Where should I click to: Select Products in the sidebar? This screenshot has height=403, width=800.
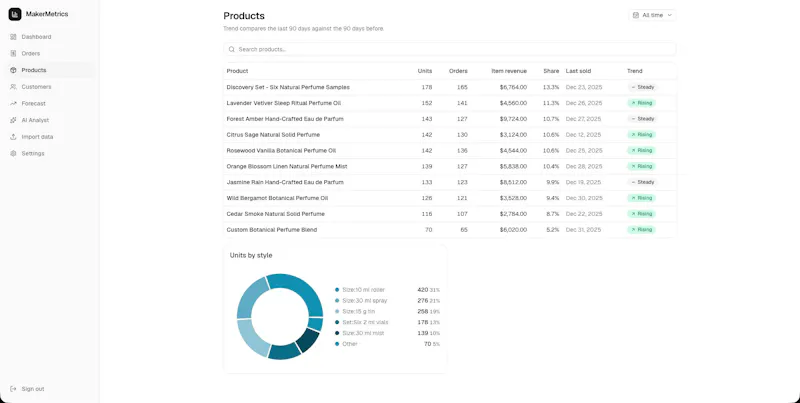pyautogui.click(x=50, y=70)
